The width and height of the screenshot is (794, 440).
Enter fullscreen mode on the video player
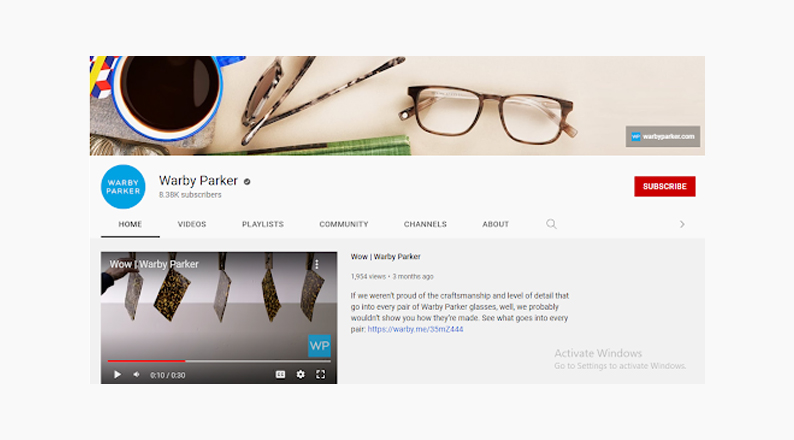click(321, 375)
